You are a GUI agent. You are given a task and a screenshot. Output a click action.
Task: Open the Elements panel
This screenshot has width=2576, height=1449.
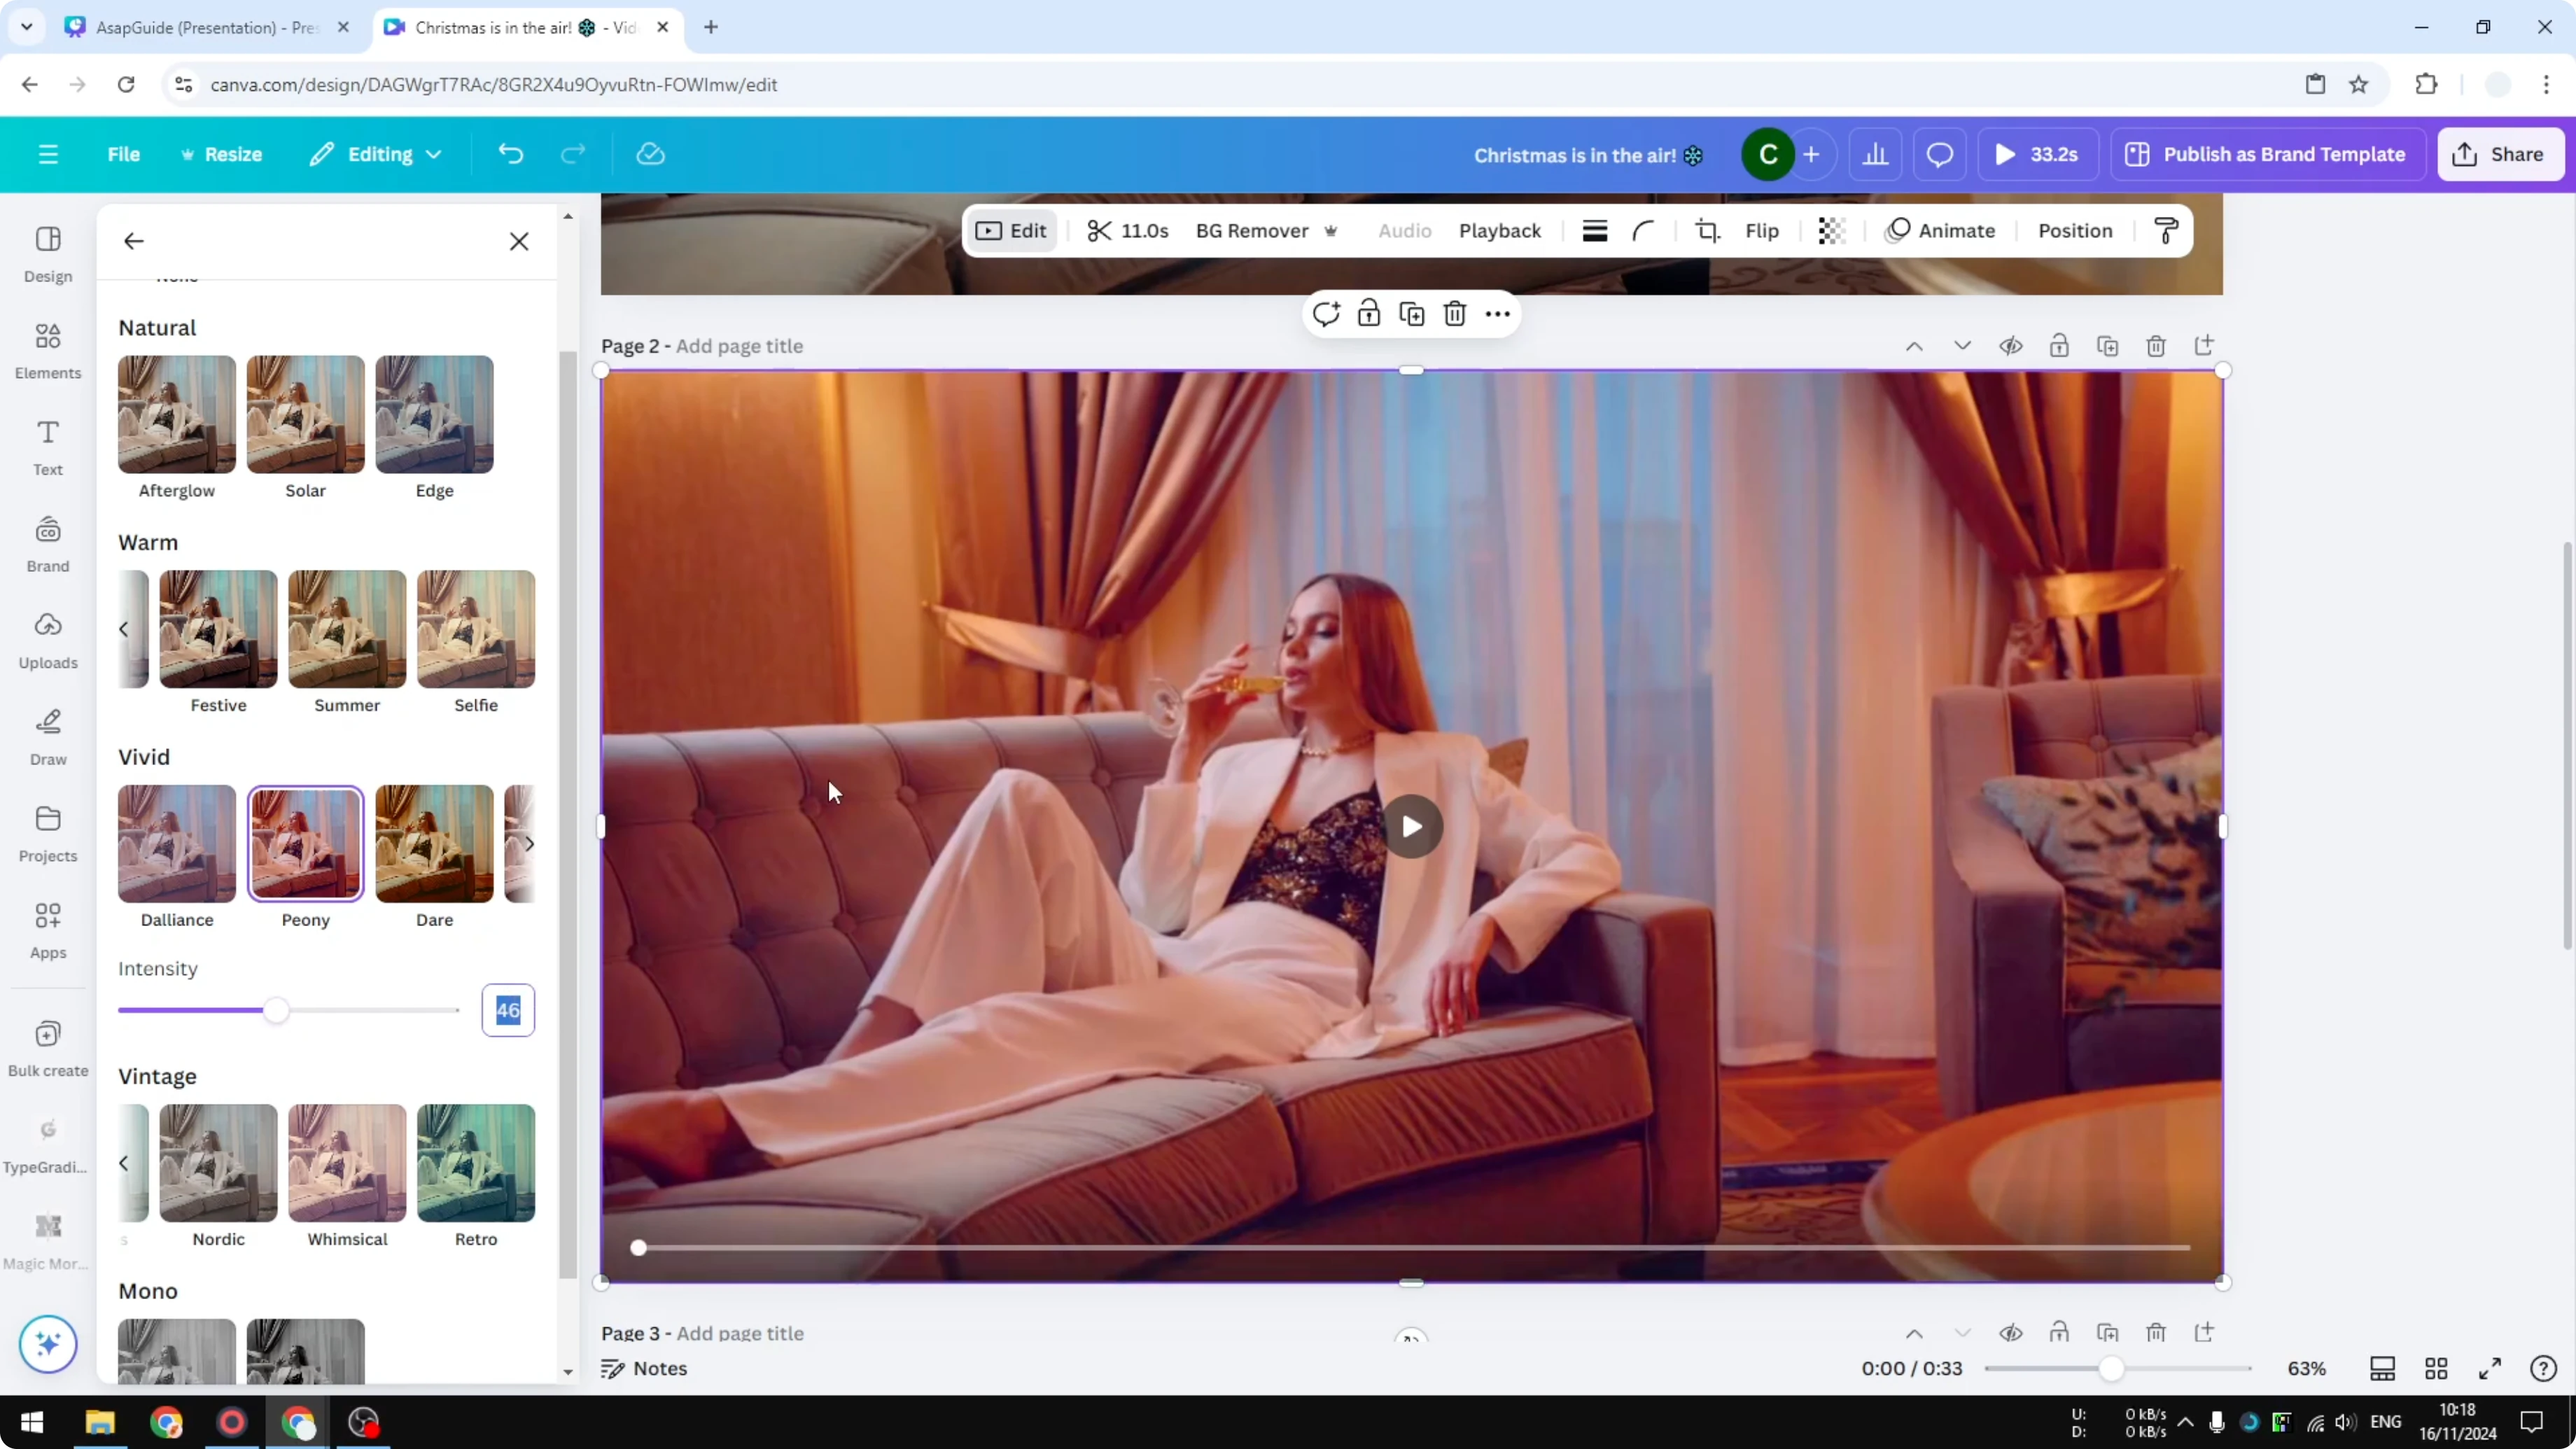47,351
